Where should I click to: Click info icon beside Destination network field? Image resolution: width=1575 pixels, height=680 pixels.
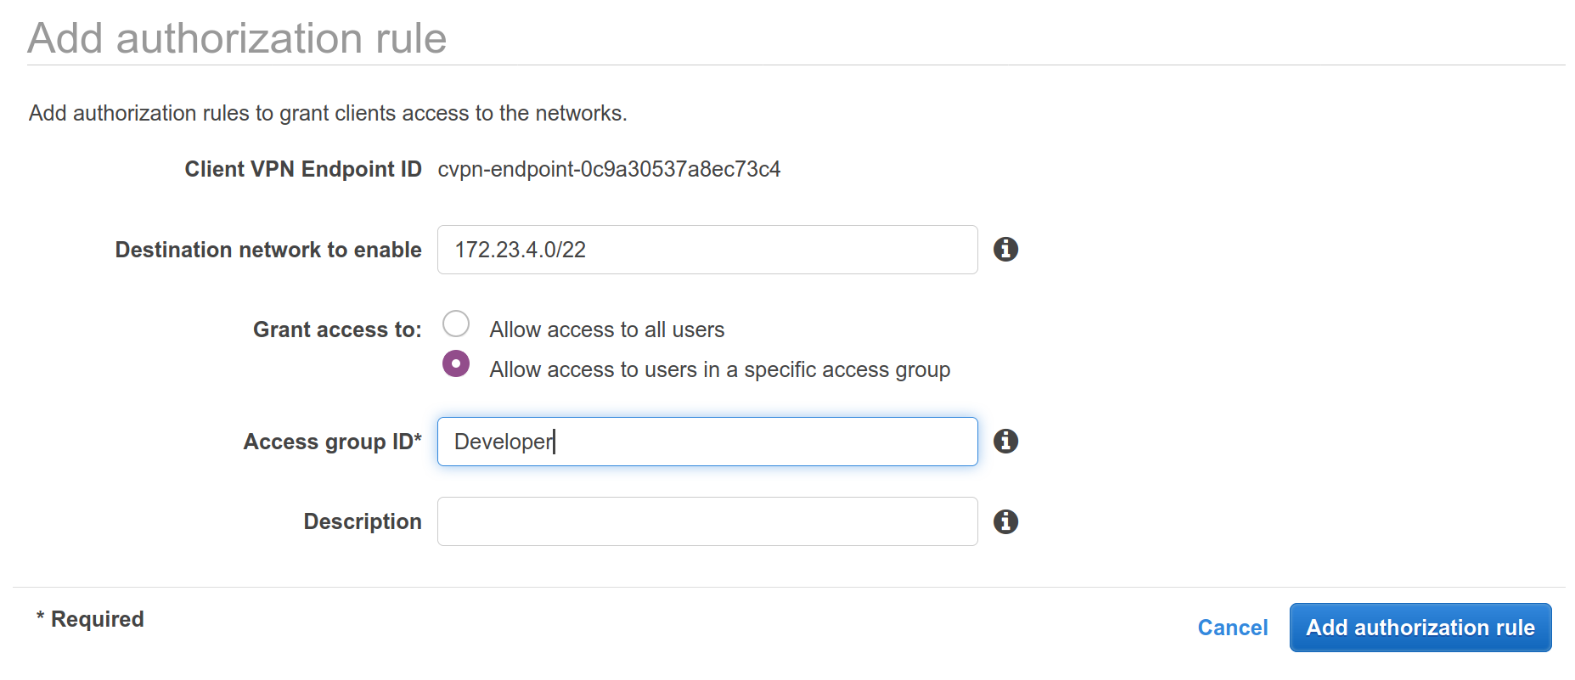[1005, 249]
